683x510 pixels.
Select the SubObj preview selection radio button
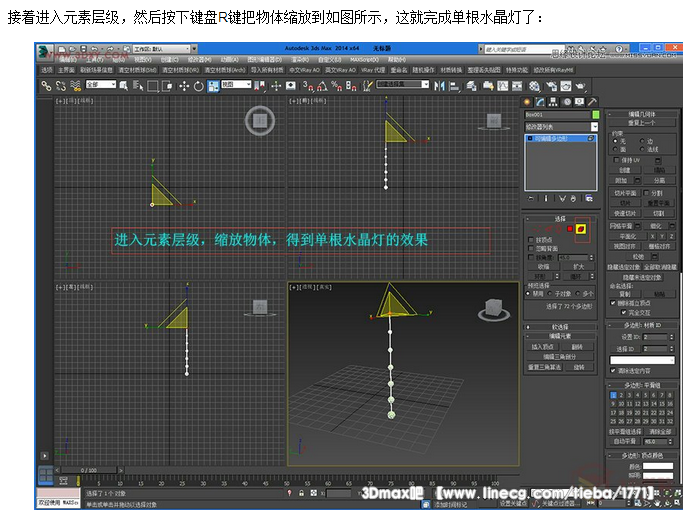coord(551,294)
